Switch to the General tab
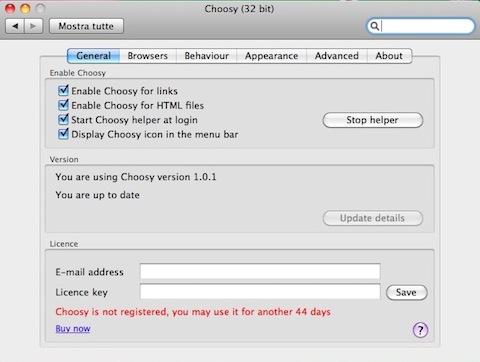Viewport: 480px width, 362px height. coord(93,56)
